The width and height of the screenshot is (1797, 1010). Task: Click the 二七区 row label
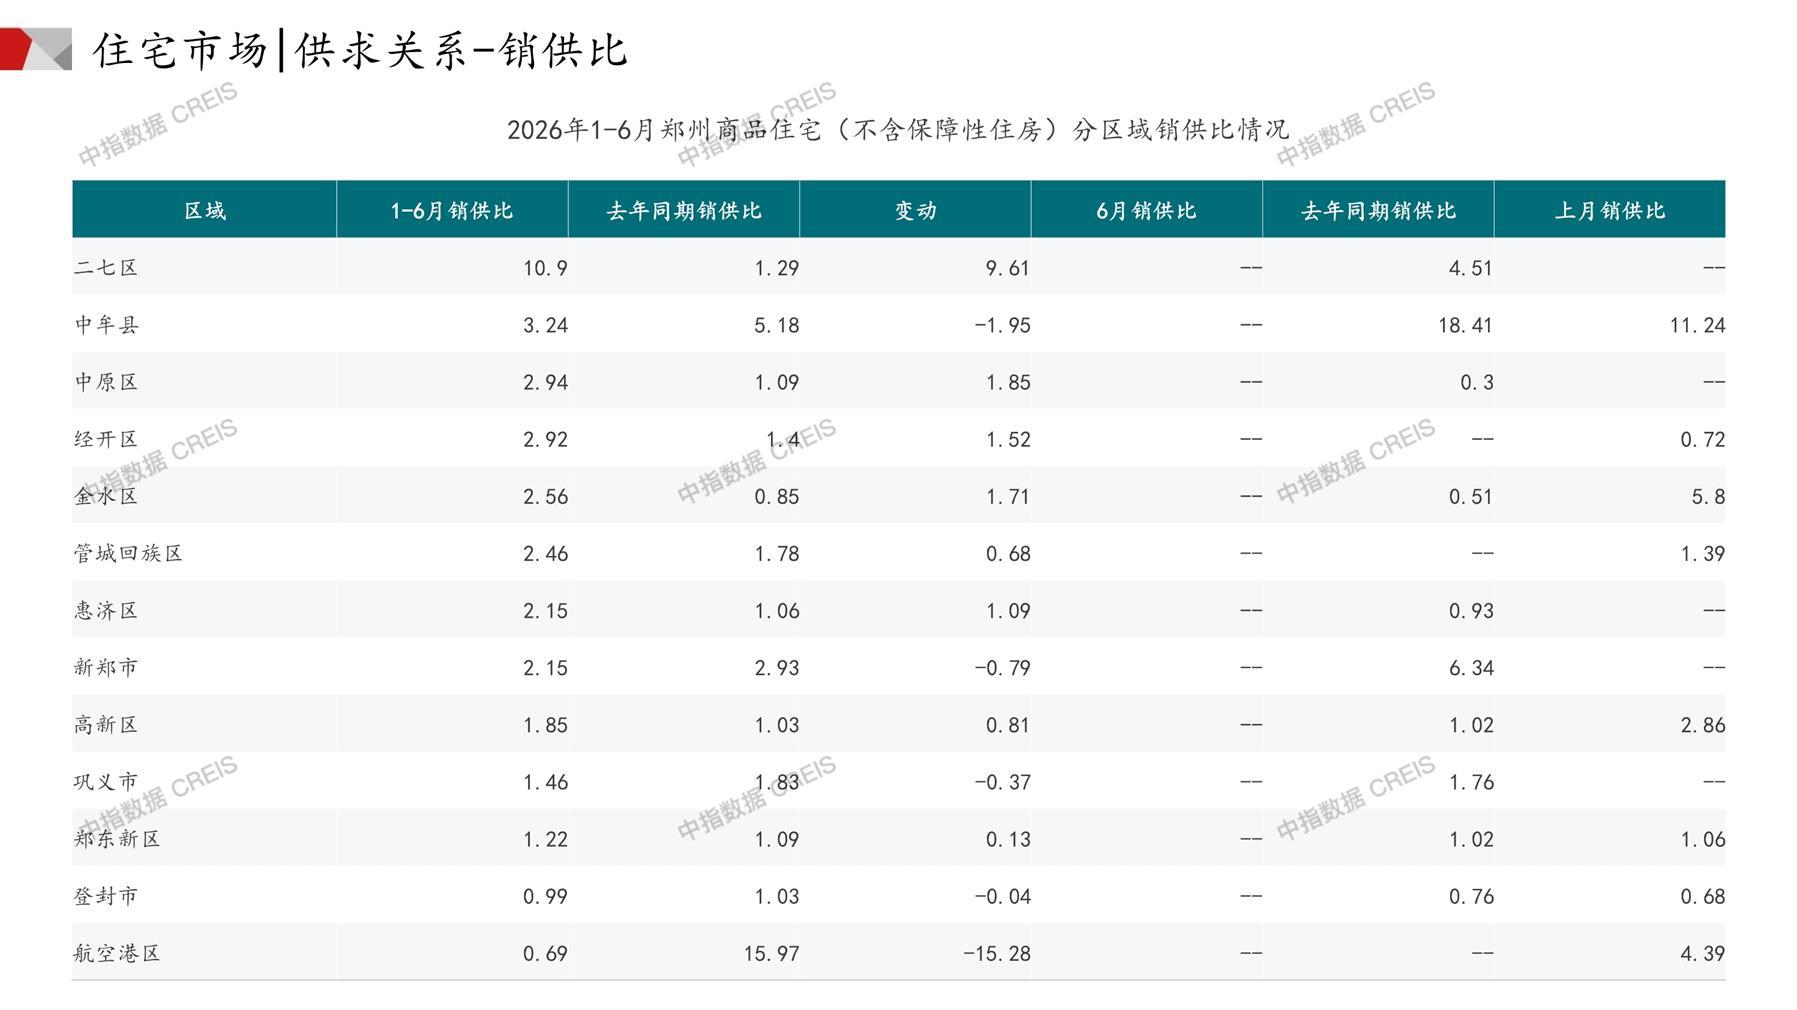coord(106,267)
